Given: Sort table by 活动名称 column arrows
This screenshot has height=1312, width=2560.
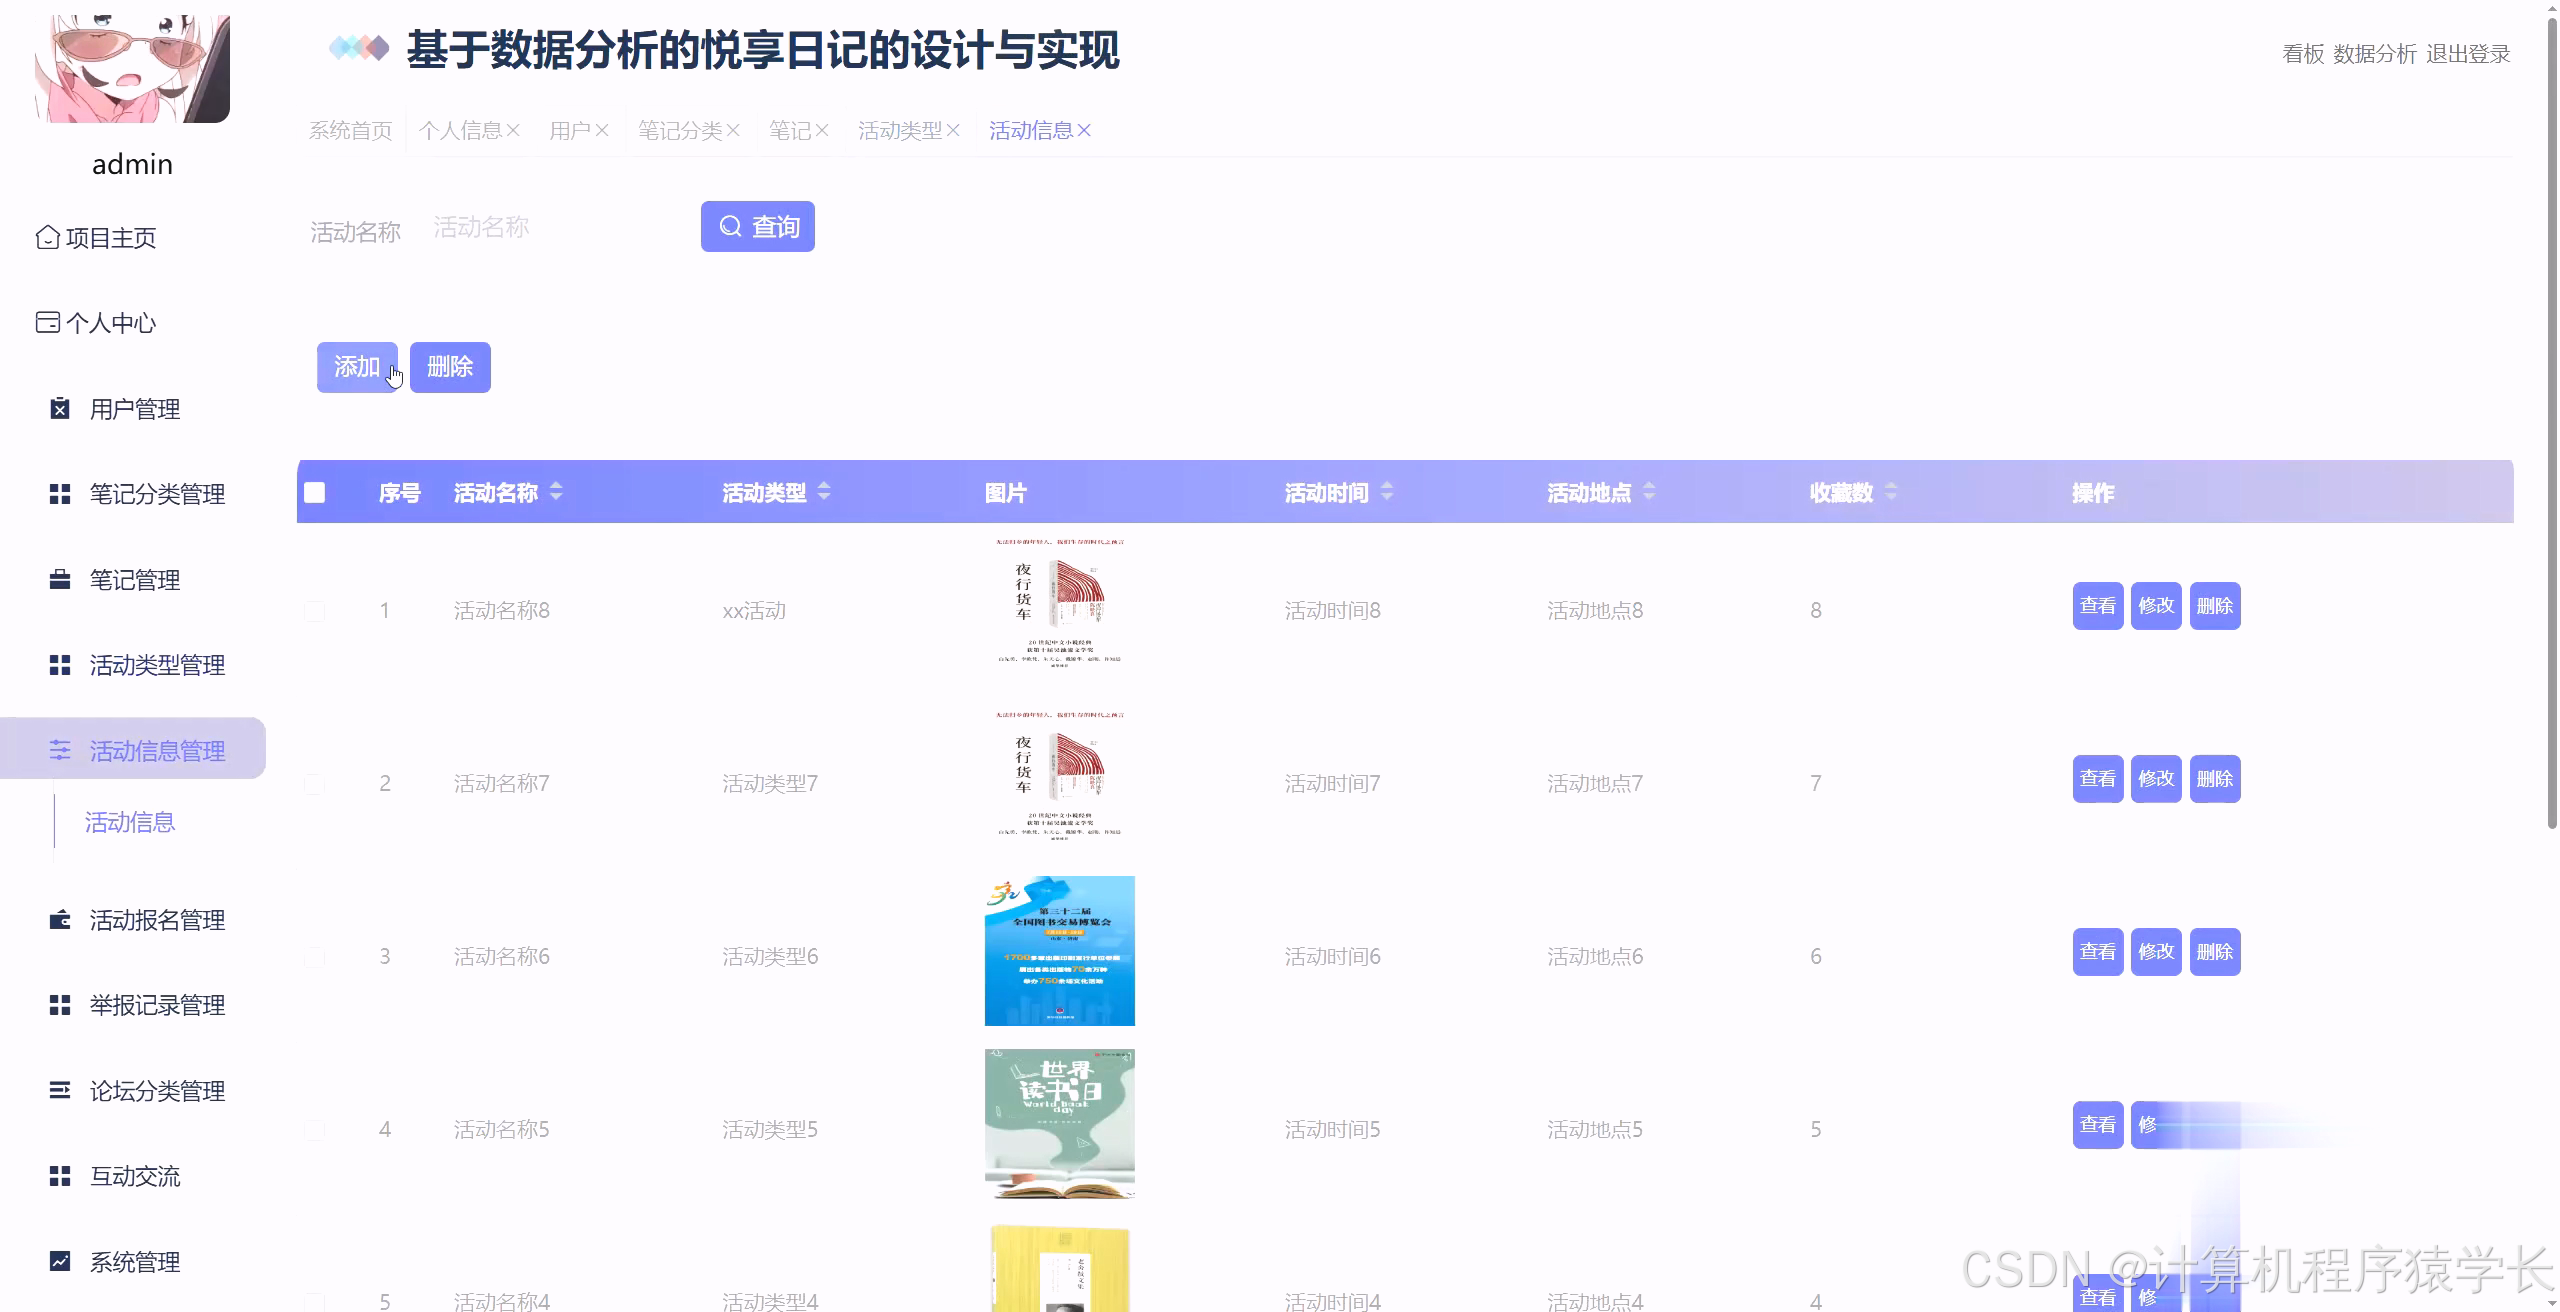Looking at the screenshot, I should tap(557, 492).
